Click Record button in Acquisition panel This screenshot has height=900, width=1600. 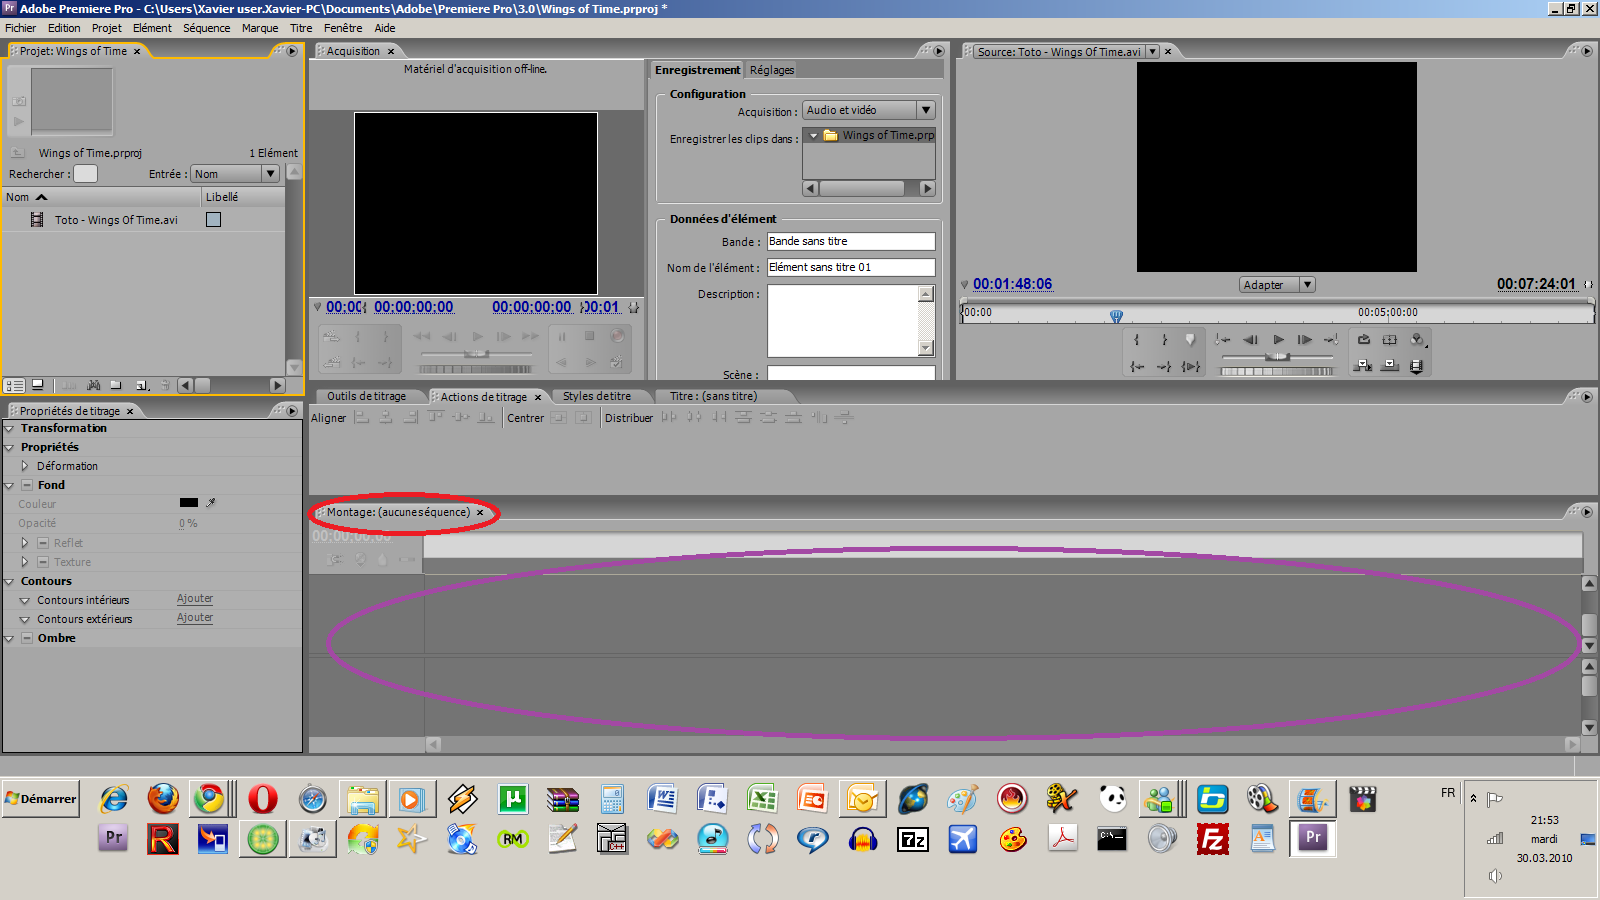point(617,336)
